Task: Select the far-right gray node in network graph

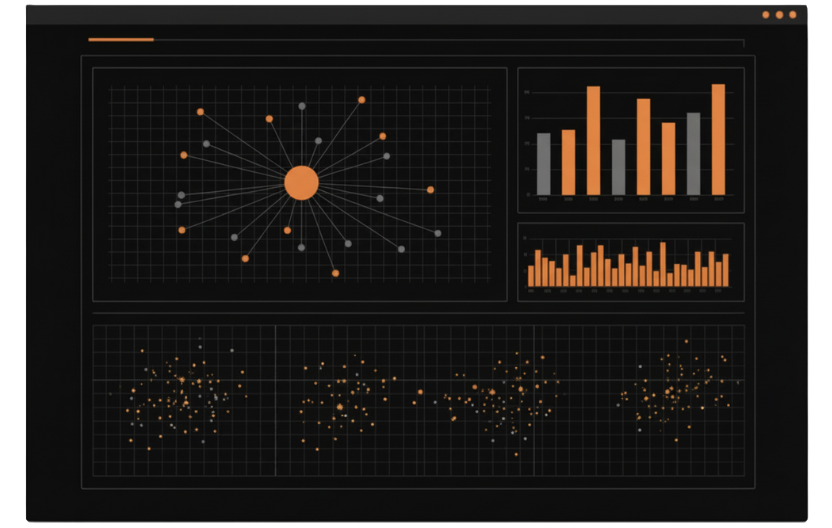Action: [437, 233]
